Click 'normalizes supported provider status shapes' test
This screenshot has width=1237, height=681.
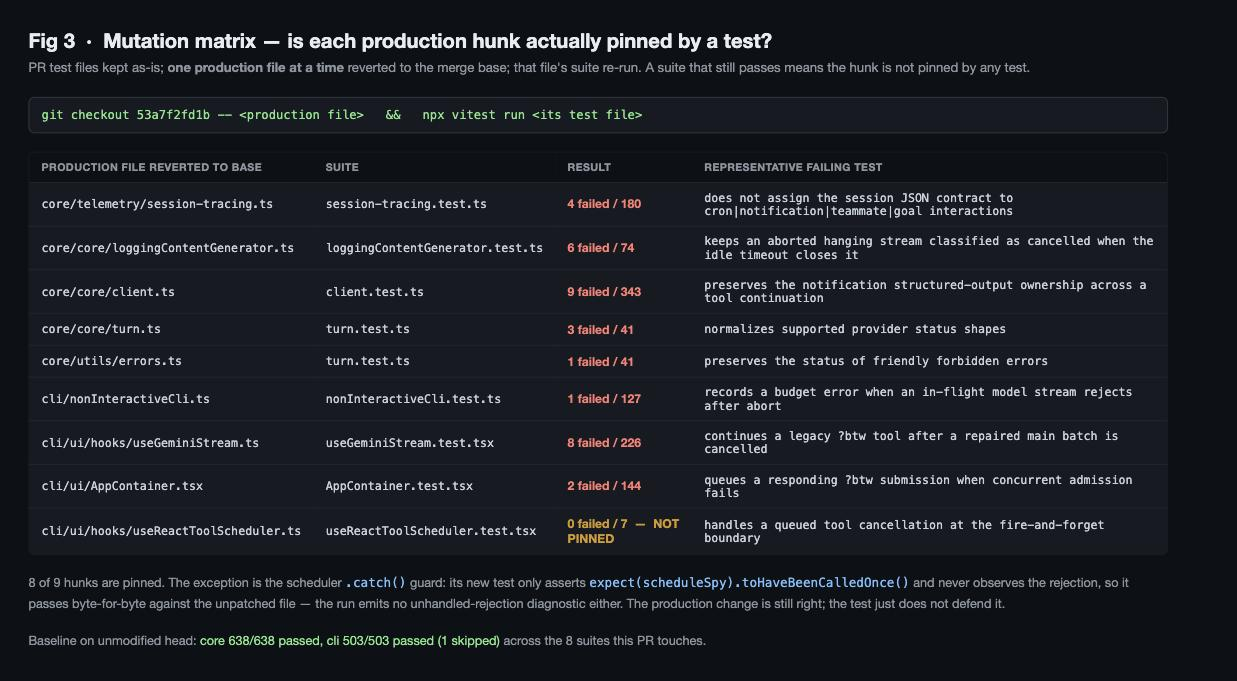855,329
